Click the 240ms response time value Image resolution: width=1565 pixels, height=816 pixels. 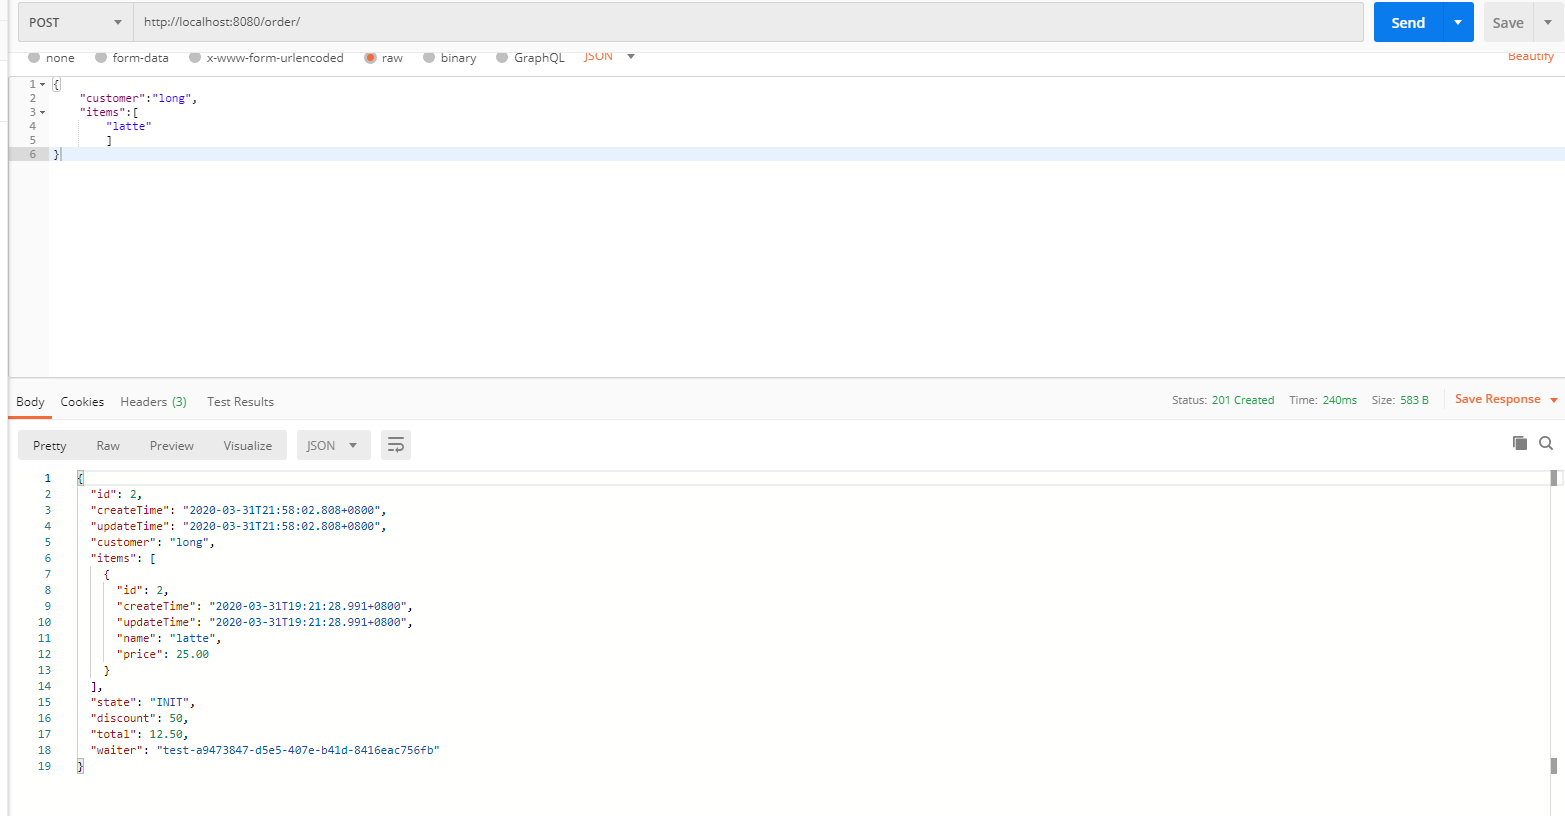click(1340, 400)
